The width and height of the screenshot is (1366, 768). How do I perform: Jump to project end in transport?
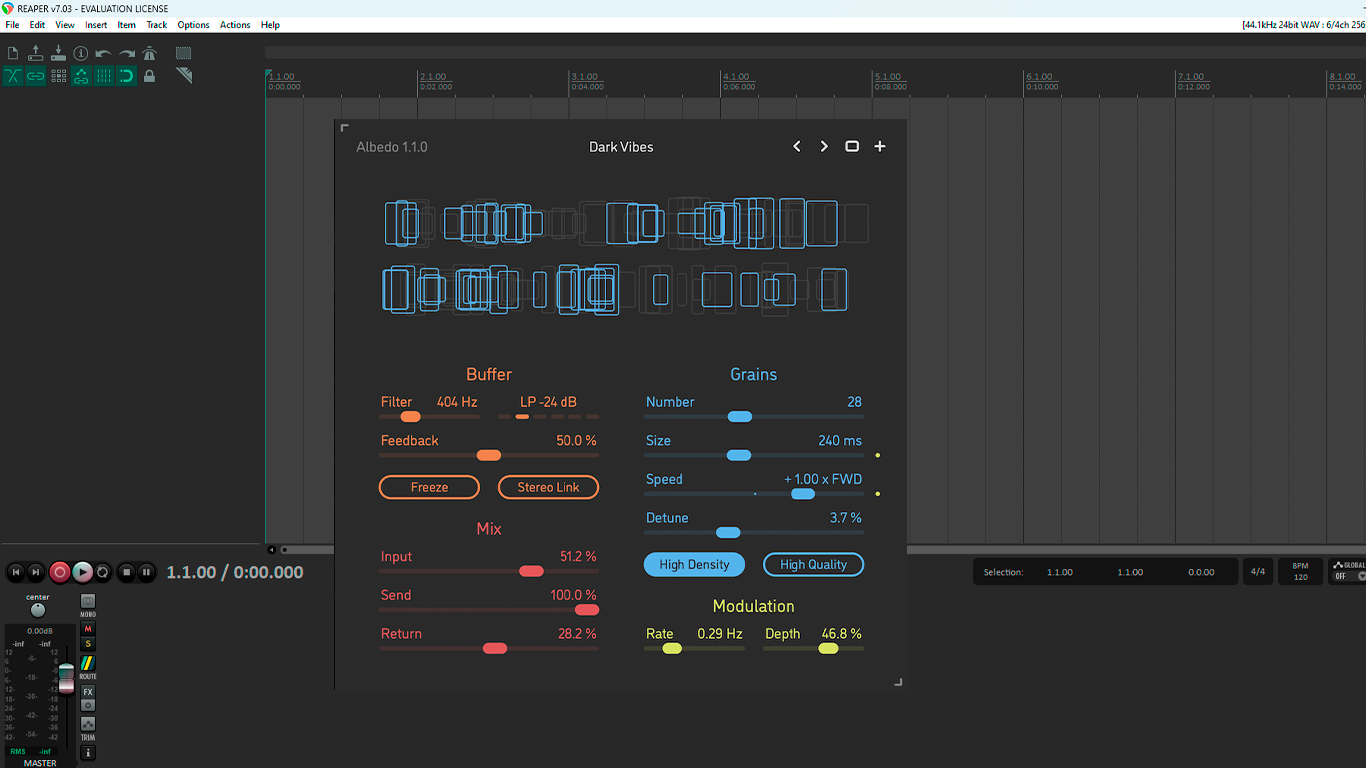(x=36, y=572)
